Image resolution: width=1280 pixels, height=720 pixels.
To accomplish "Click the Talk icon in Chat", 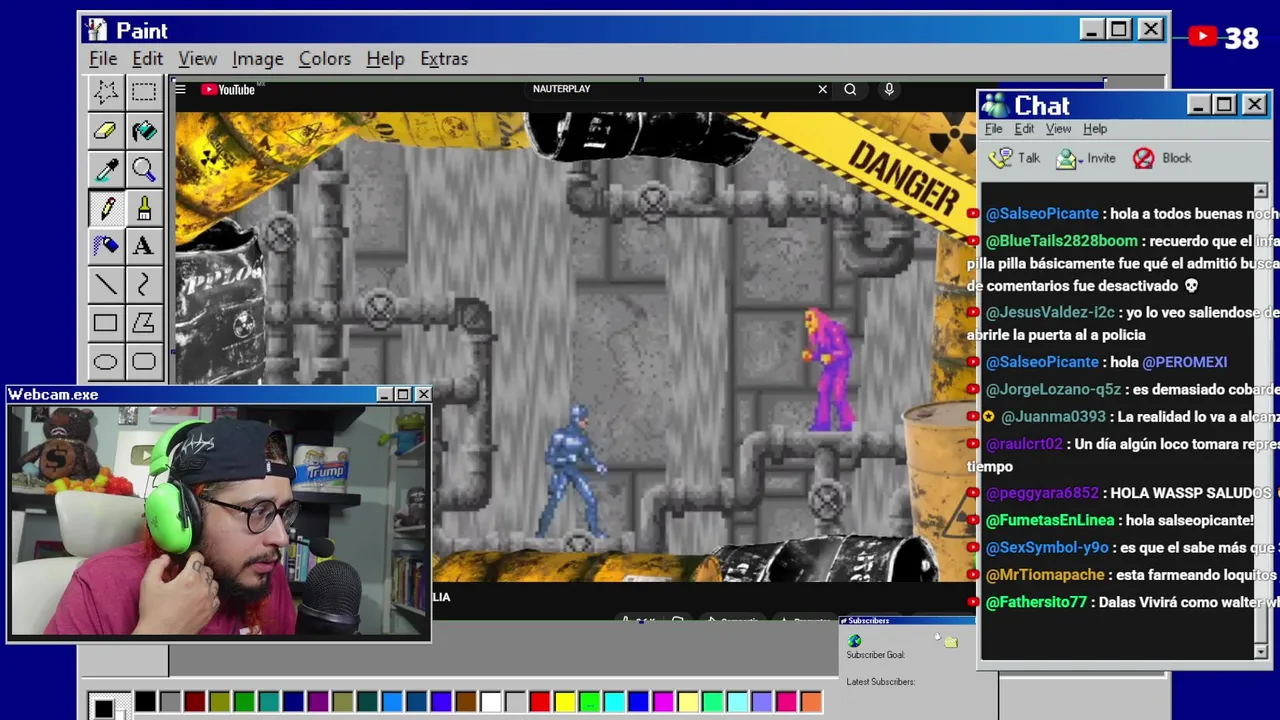I will pyautogui.click(x=1001, y=158).
